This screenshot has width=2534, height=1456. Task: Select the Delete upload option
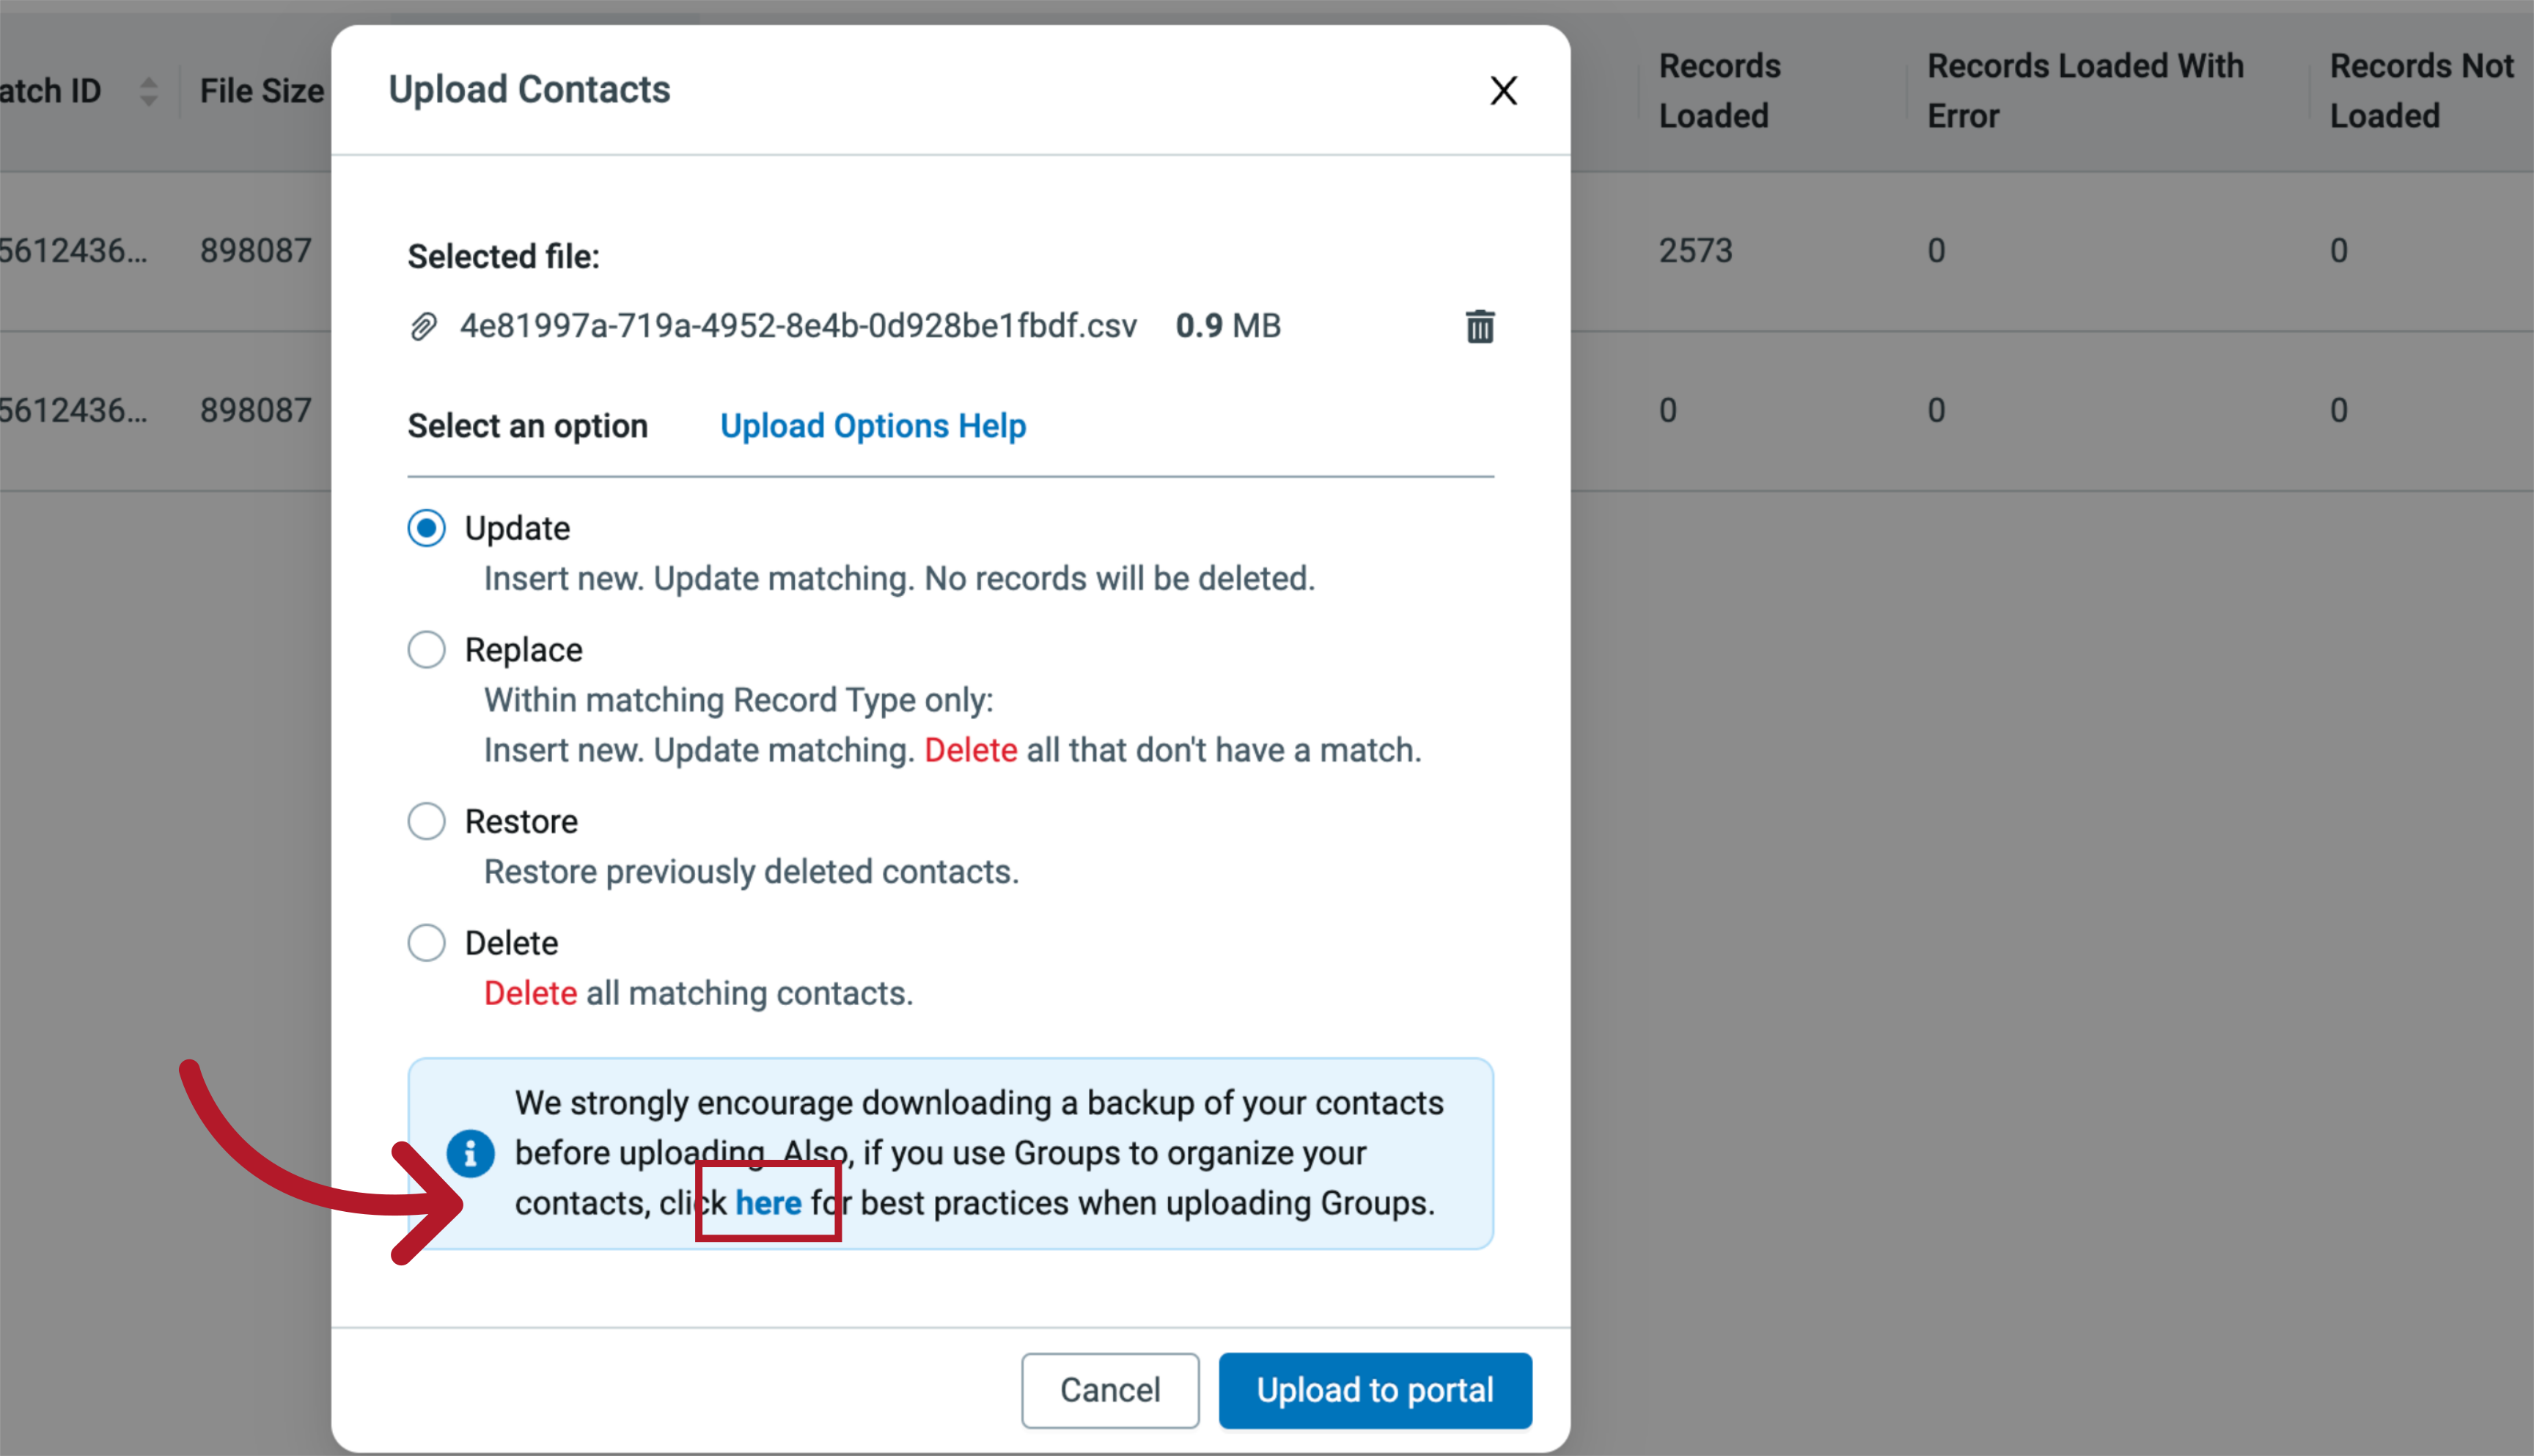point(426,941)
